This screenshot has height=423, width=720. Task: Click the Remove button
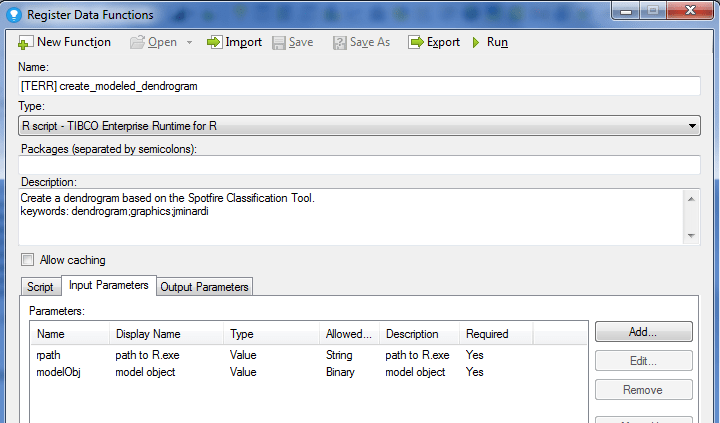[643, 389]
